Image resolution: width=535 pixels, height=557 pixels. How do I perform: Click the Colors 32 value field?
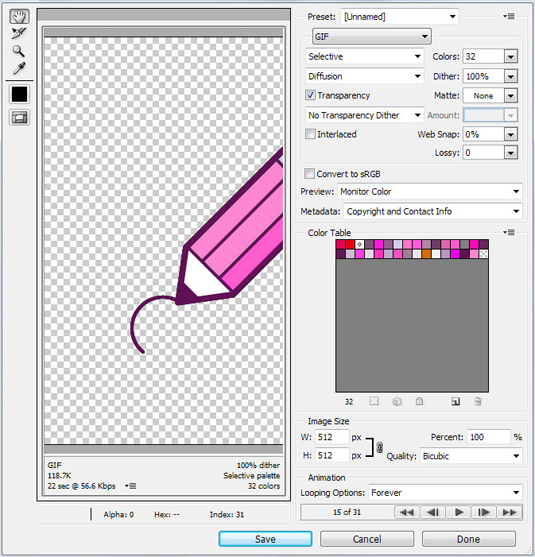483,56
